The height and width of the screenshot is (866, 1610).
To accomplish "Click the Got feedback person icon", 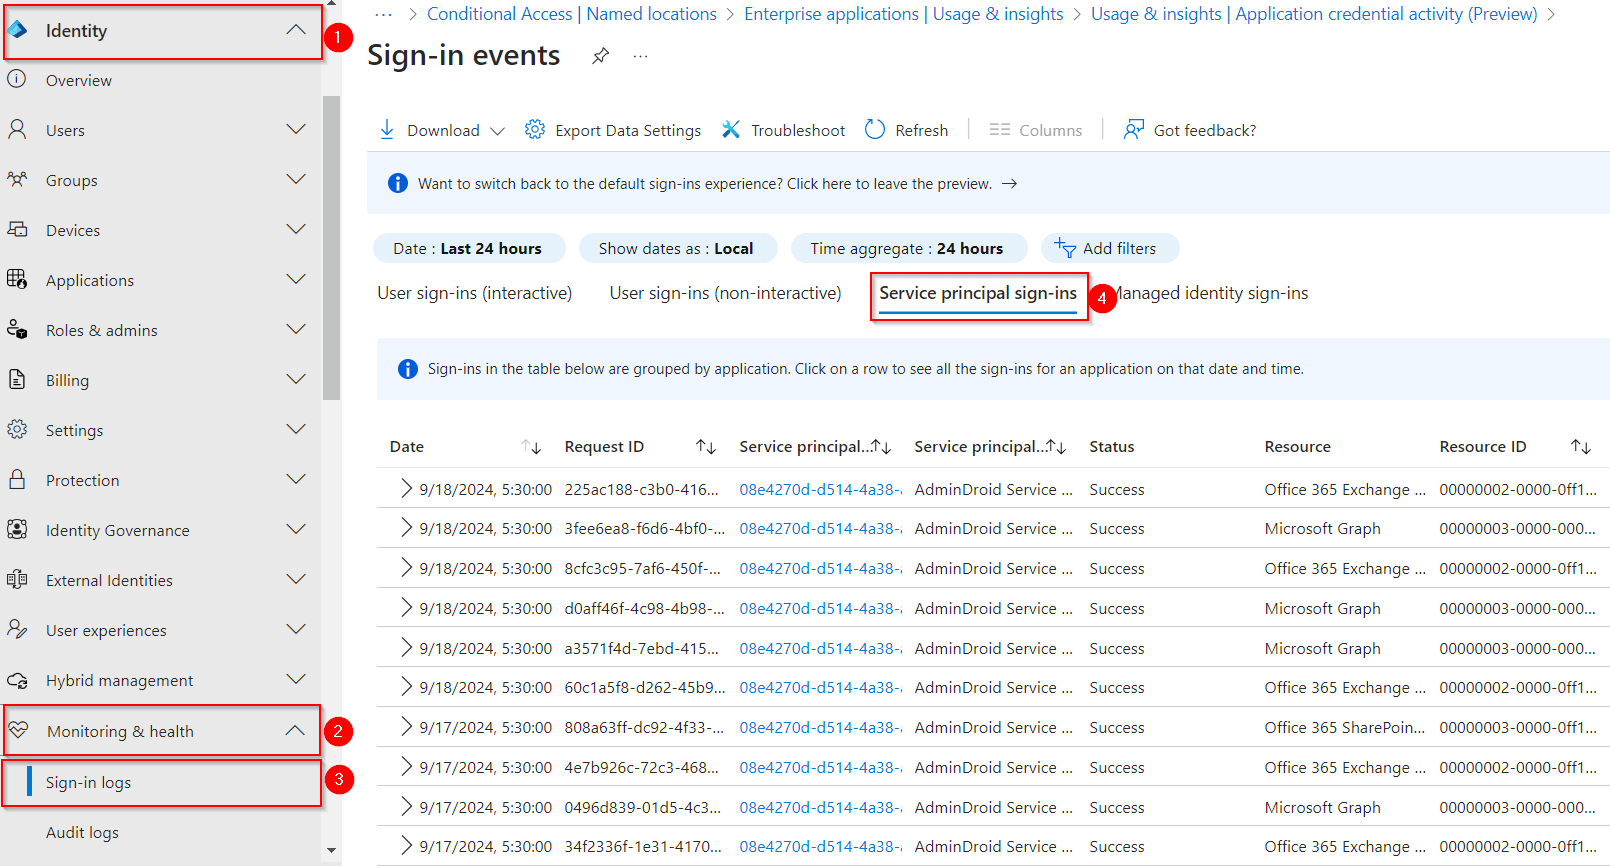I will [x=1133, y=130].
